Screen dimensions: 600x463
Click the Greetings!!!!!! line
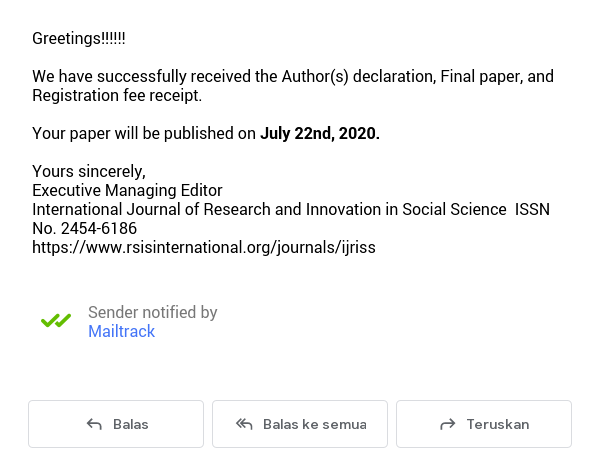[x=79, y=39]
